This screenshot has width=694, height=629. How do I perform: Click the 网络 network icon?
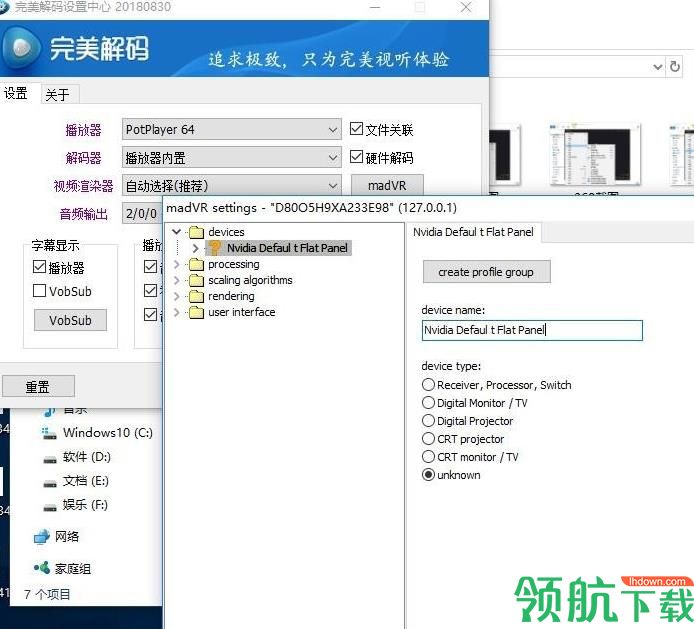pyautogui.click(x=42, y=536)
